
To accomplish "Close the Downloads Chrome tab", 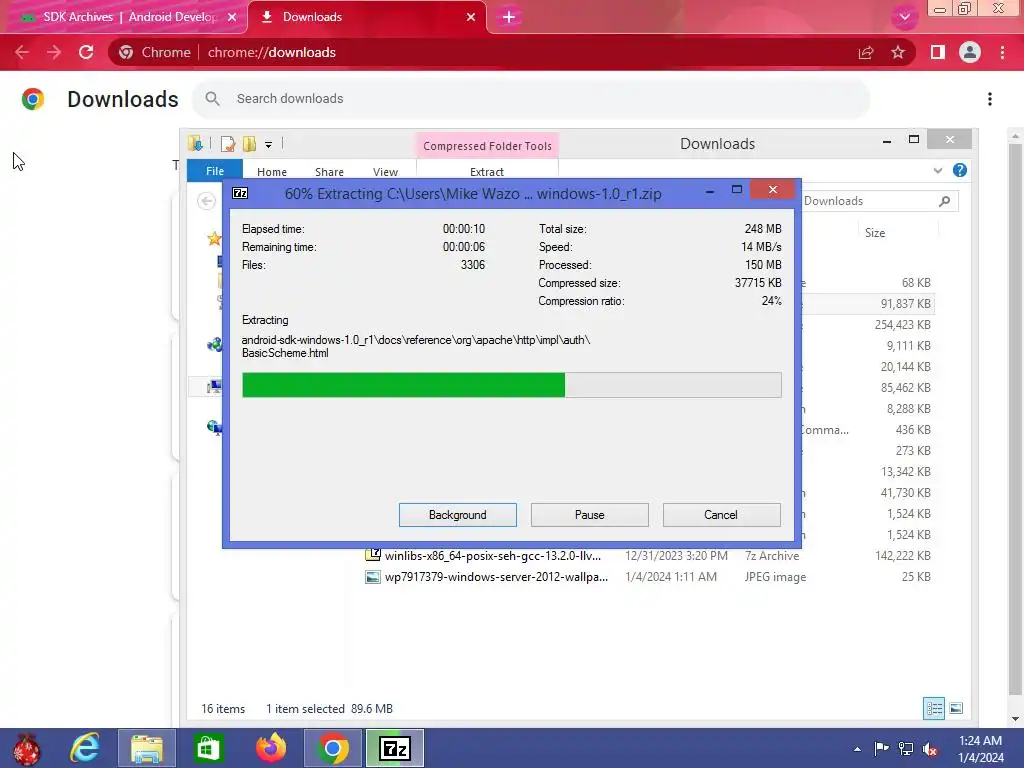I will pos(471,17).
